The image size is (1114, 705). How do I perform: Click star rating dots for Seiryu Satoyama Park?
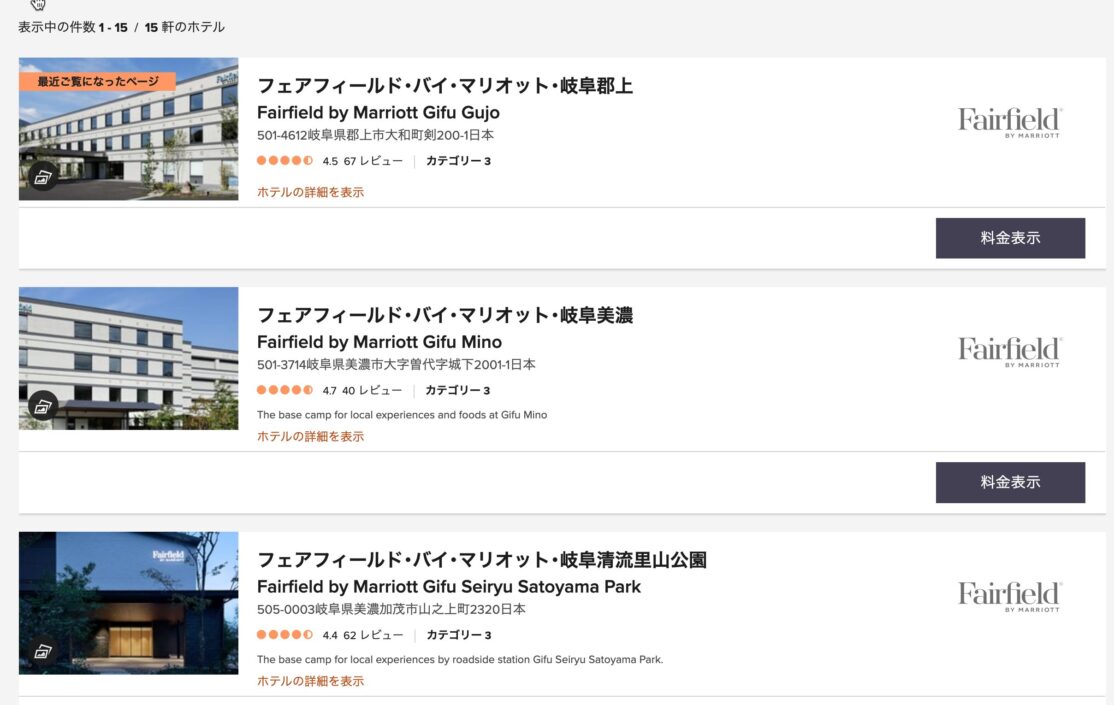click(285, 635)
